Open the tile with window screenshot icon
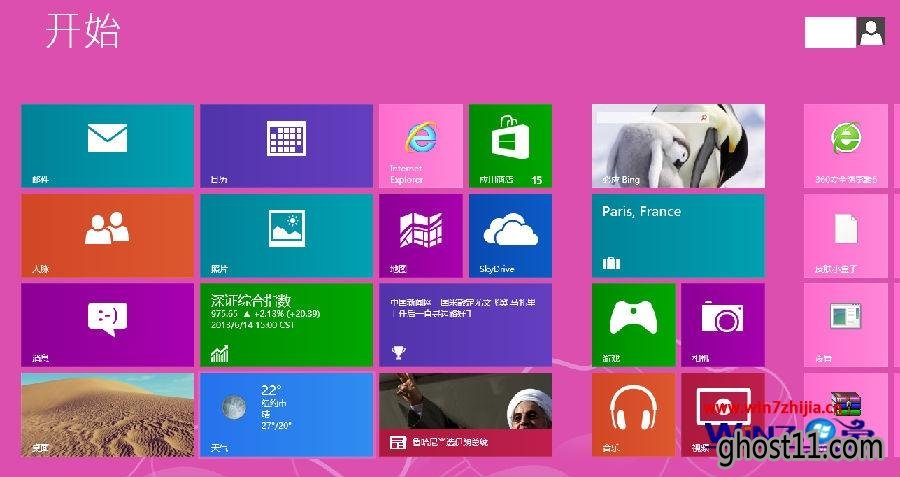Viewport: 900px width, 477px height. (846, 325)
